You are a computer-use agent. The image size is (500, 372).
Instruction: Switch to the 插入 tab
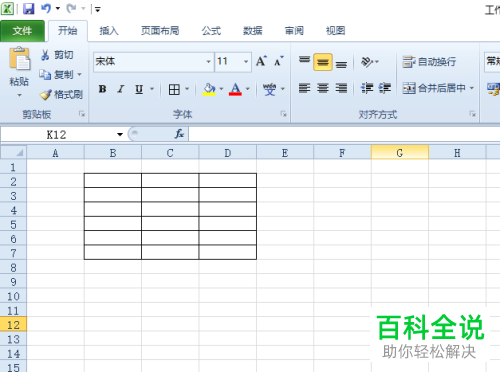click(x=109, y=31)
